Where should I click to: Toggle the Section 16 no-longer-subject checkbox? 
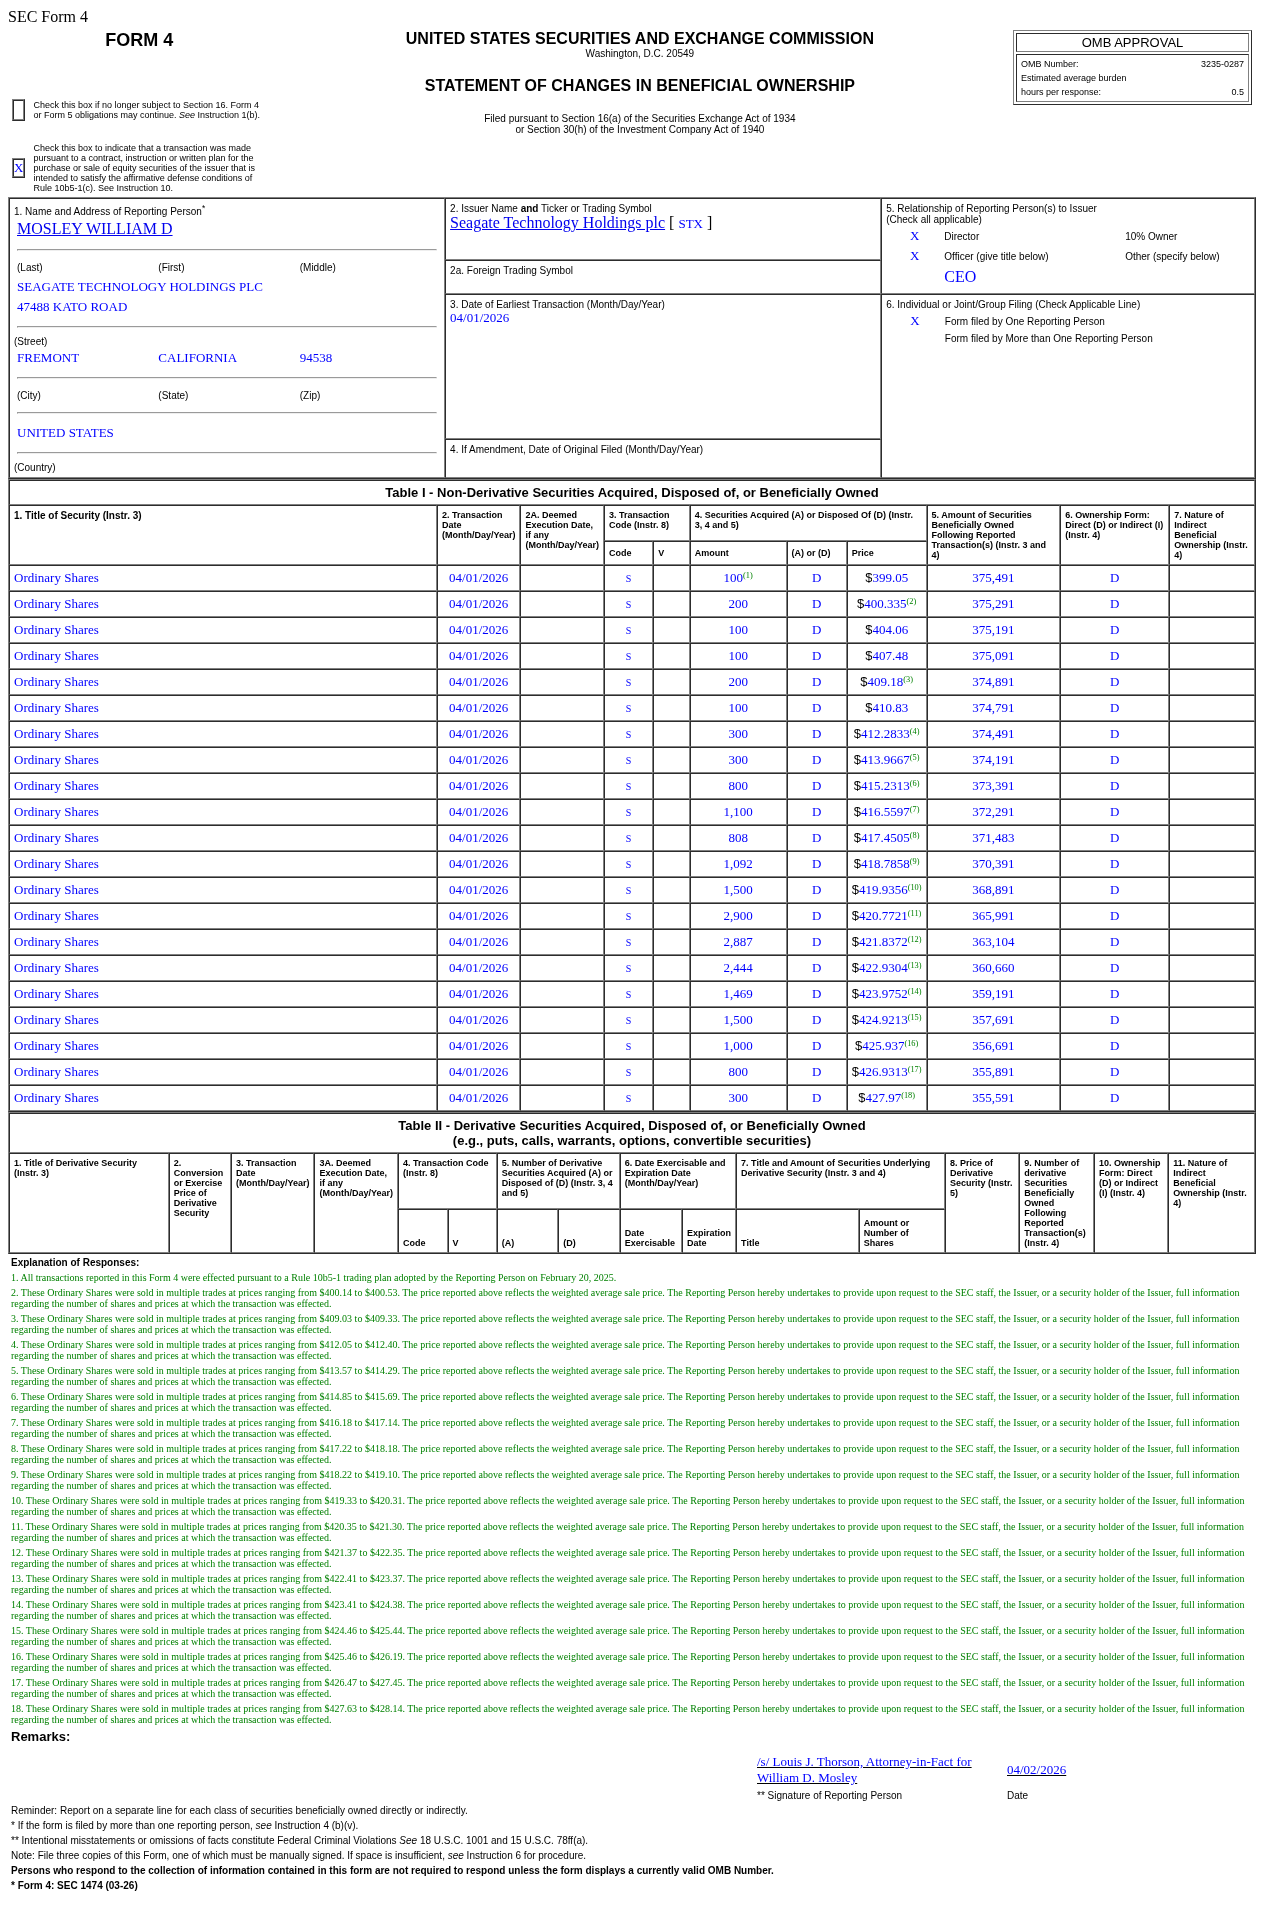click(x=19, y=110)
